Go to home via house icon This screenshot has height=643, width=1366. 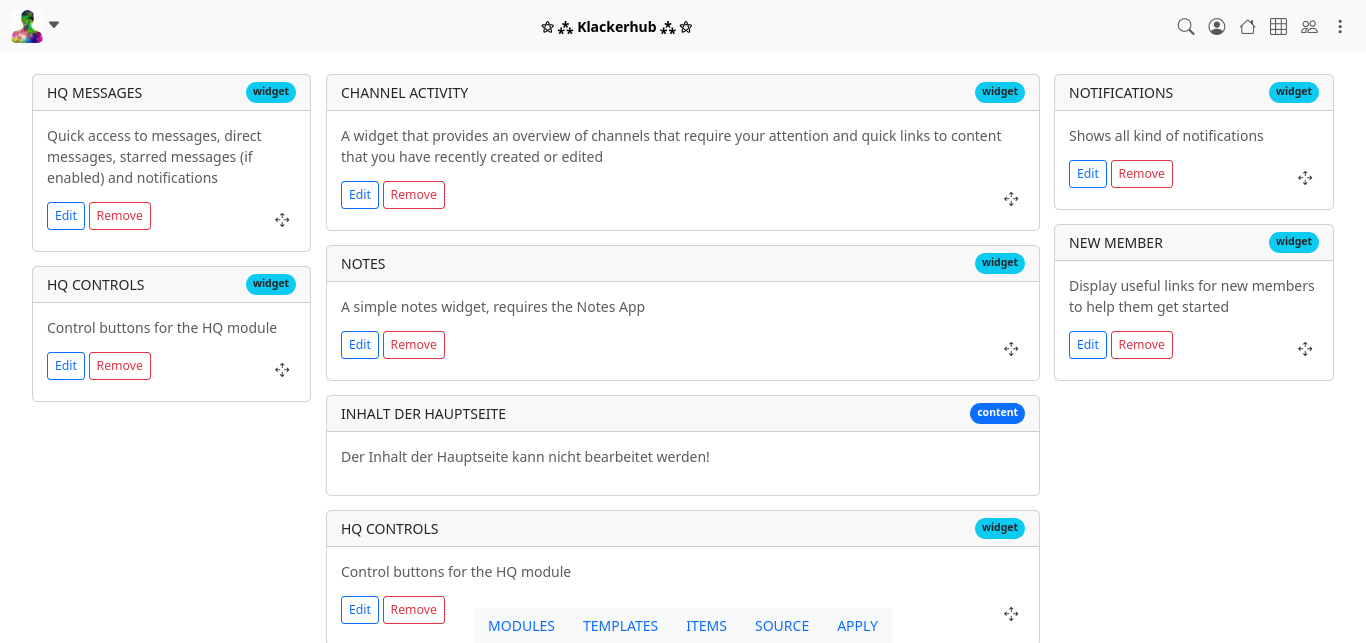pyautogui.click(x=1247, y=27)
